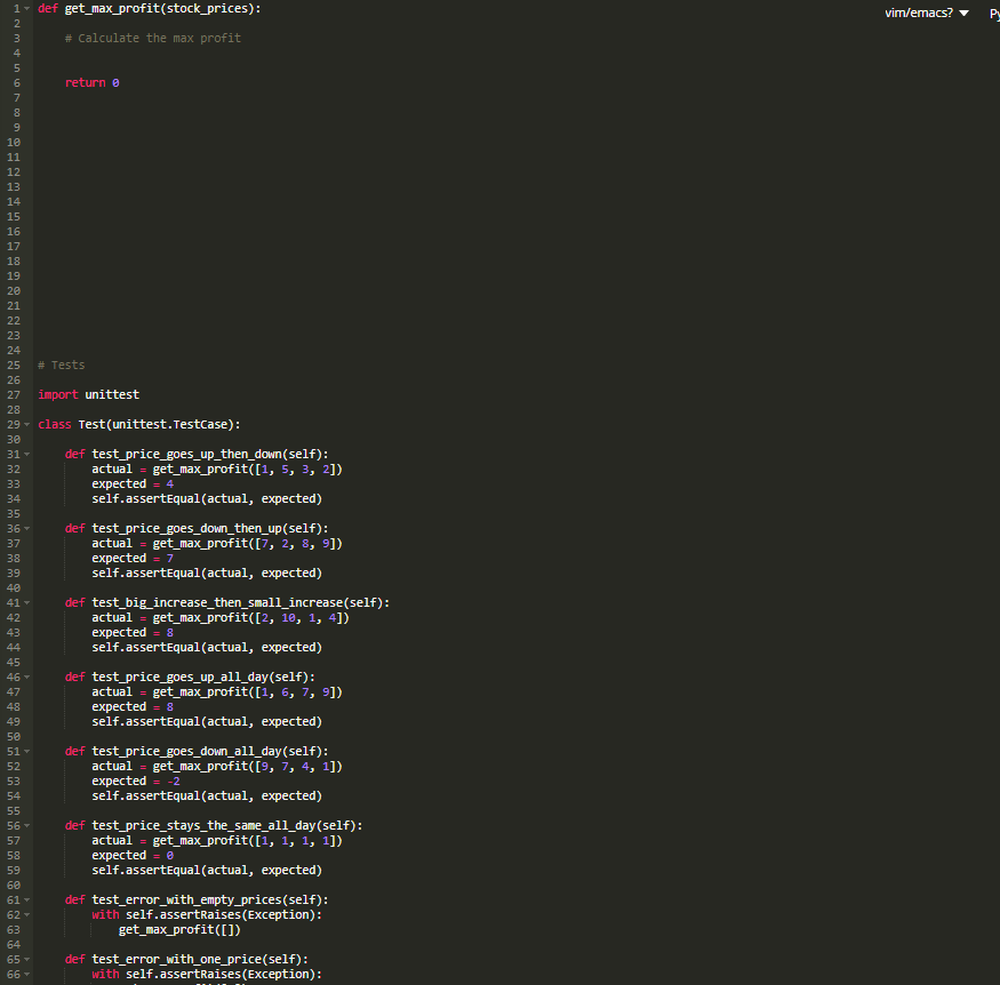Click get_max_profit([2, 10, 1, 4]) call
1000x985 pixels.
251,618
